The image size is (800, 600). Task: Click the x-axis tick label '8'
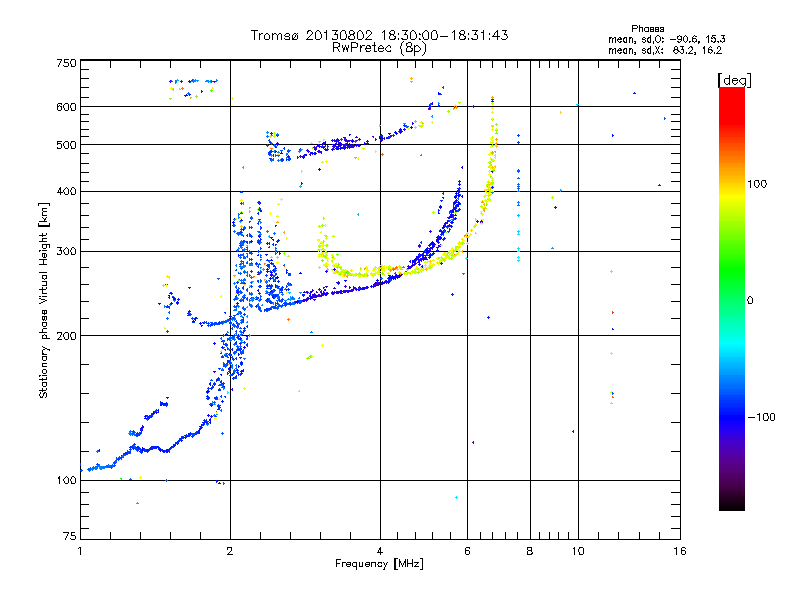[530, 551]
